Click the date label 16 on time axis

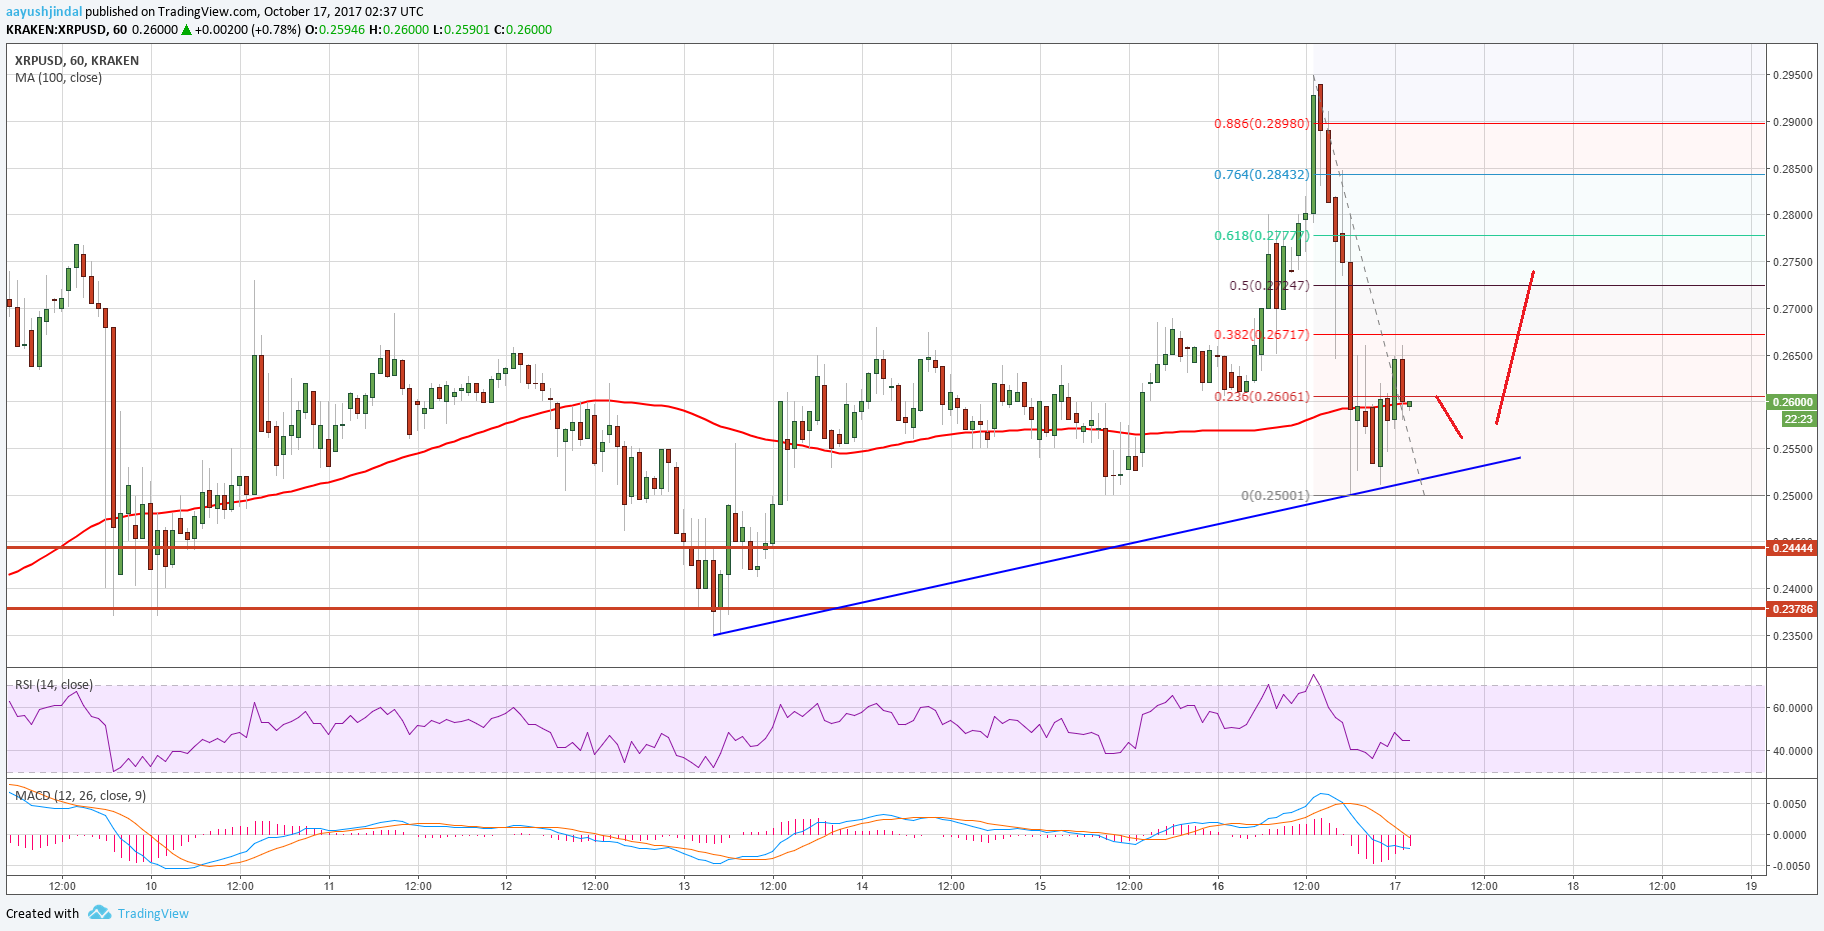(x=1218, y=886)
